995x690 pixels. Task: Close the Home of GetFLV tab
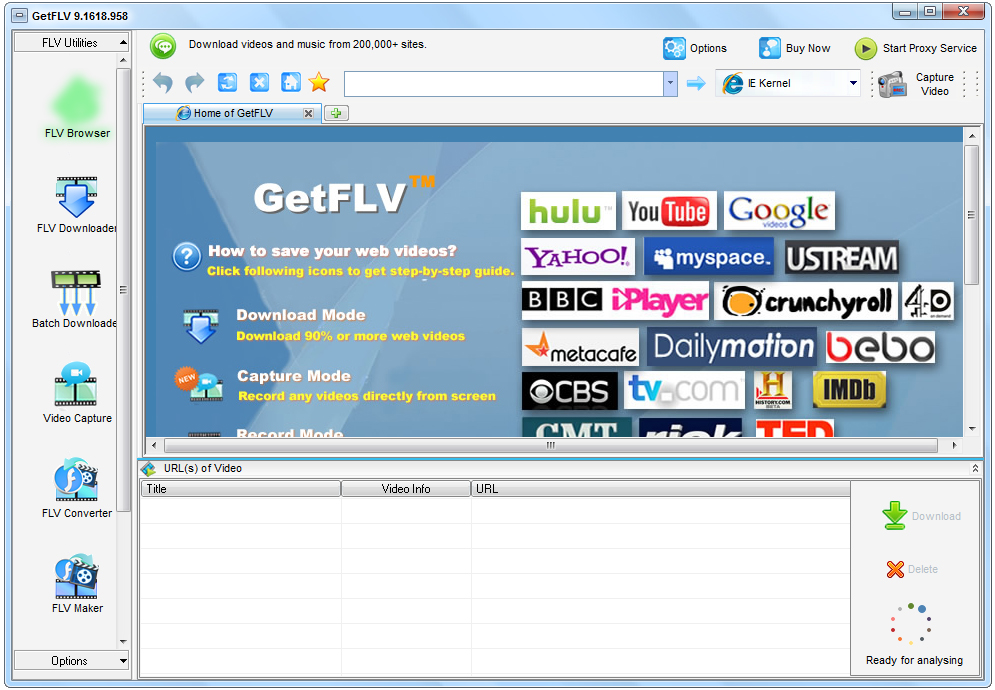pyautogui.click(x=308, y=113)
